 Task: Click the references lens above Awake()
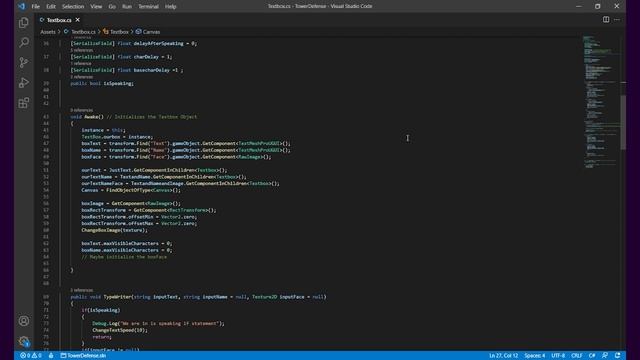(x=81, y=110)
